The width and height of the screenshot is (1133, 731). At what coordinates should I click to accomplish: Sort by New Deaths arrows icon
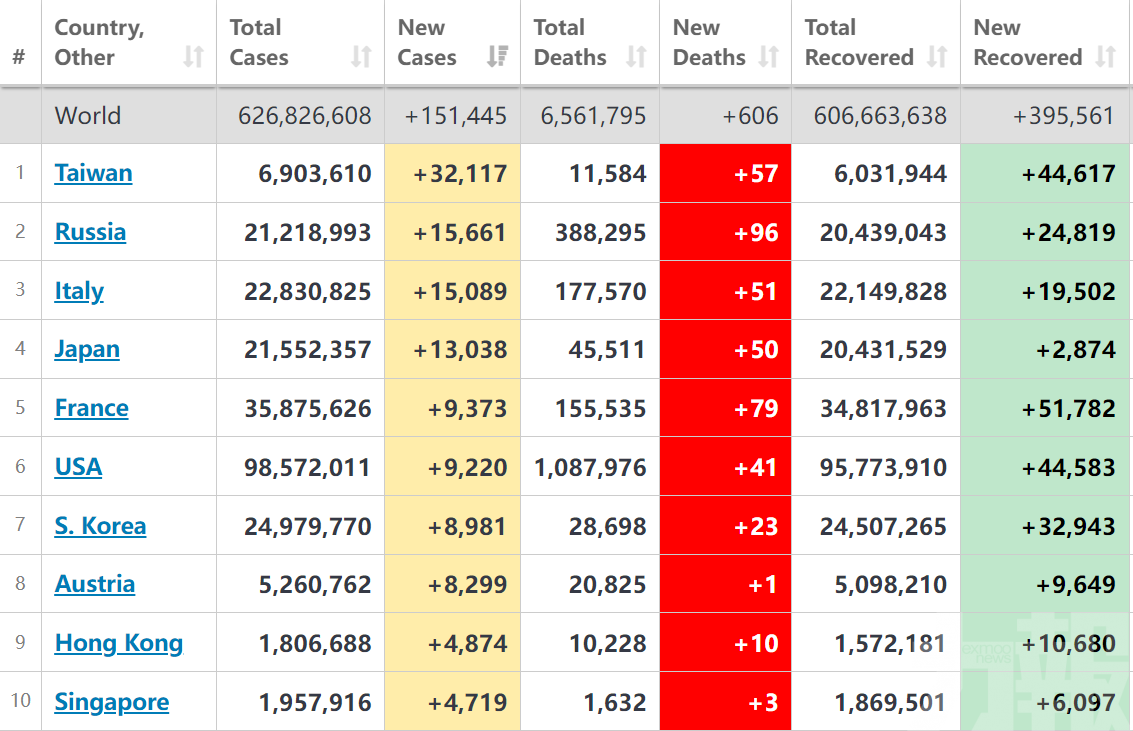coord(769,56)
